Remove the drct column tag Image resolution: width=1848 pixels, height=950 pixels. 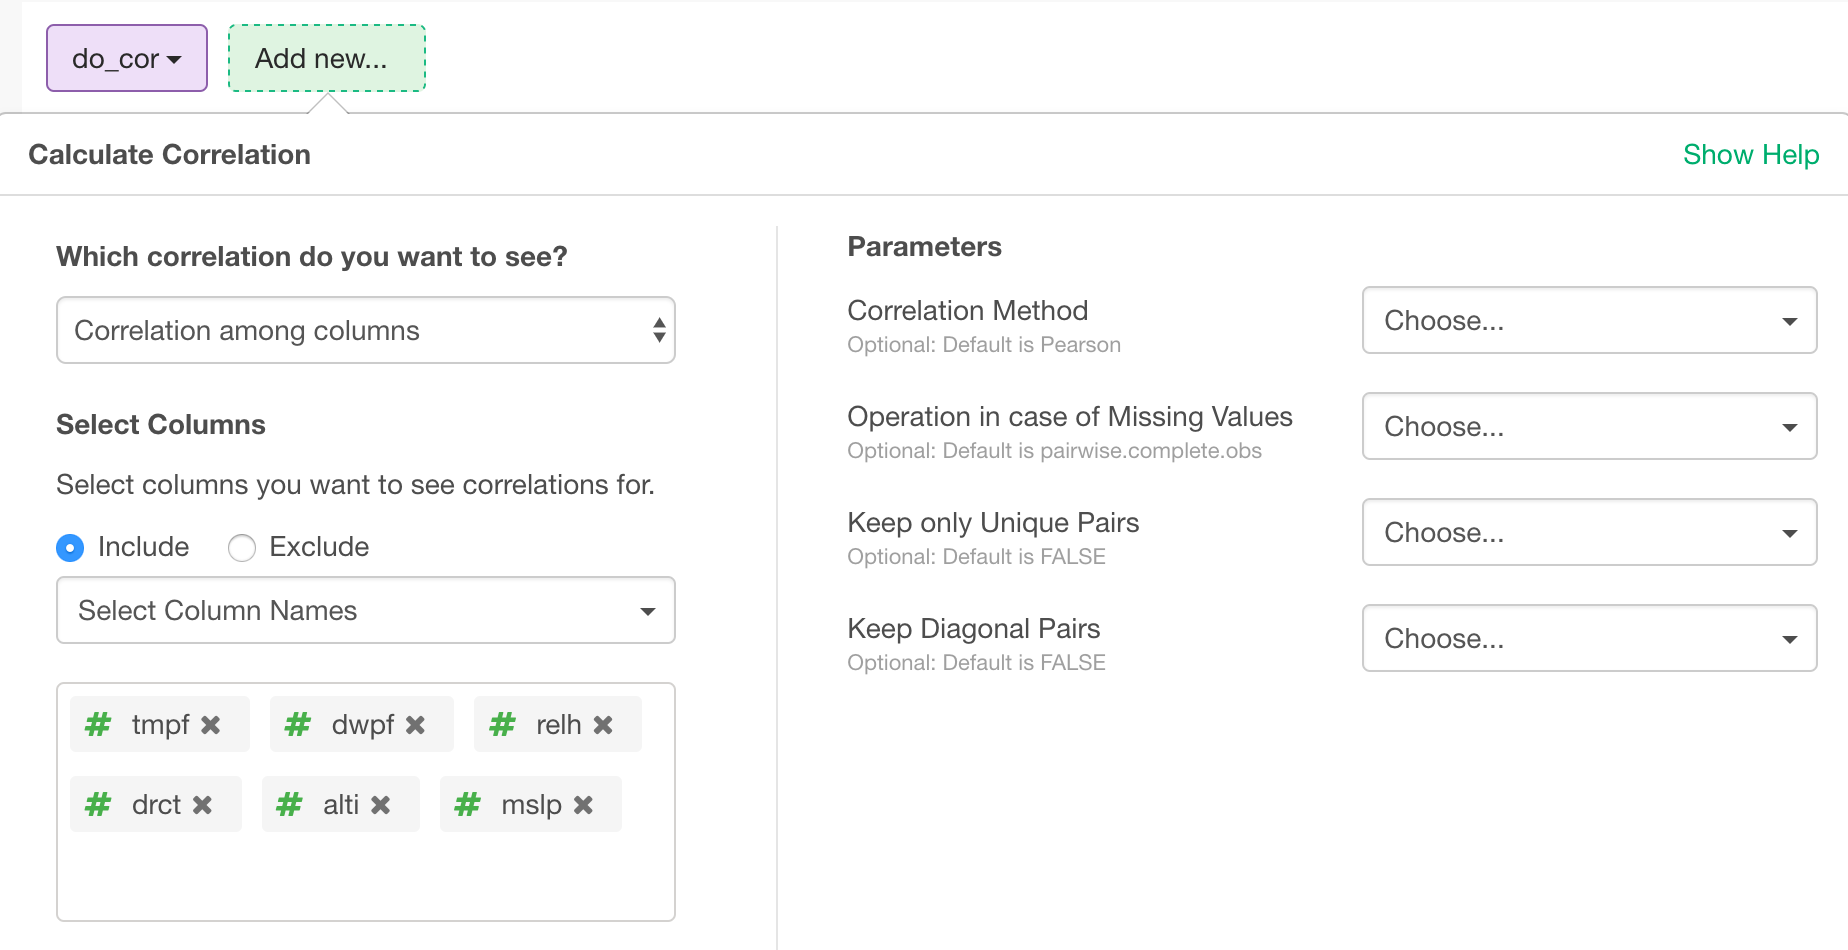[203, 803]
